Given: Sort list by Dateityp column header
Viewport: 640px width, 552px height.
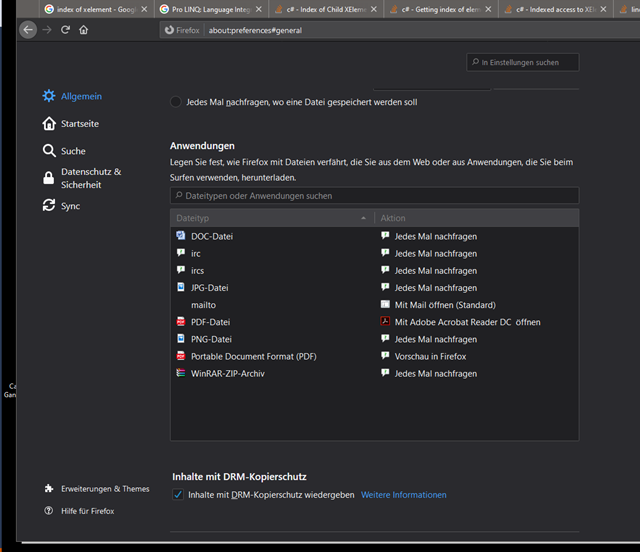Looking at the screenshot, I should [x=270, y=218].
